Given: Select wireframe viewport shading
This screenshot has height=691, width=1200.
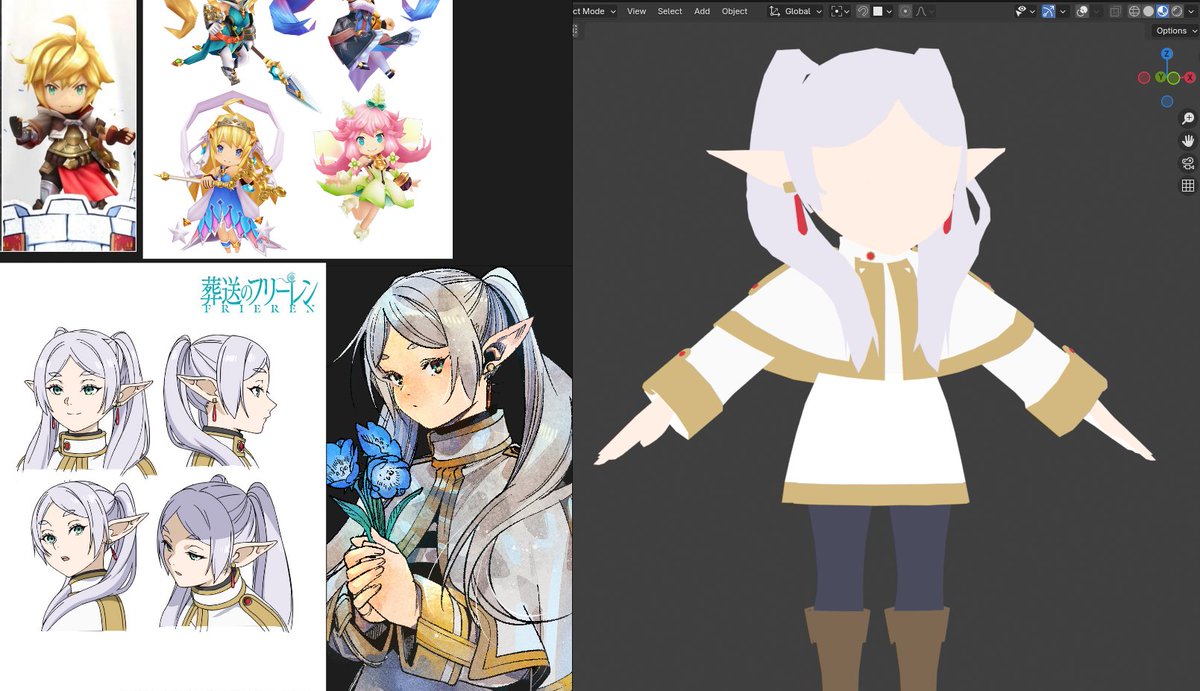Looking at the screenshot, I should click(x=1134, y=11).
